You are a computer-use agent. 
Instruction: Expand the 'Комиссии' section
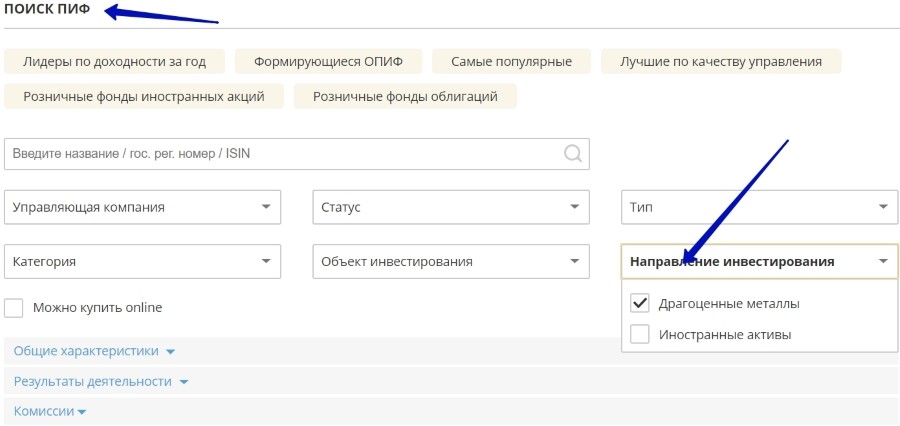coord(50,411)
